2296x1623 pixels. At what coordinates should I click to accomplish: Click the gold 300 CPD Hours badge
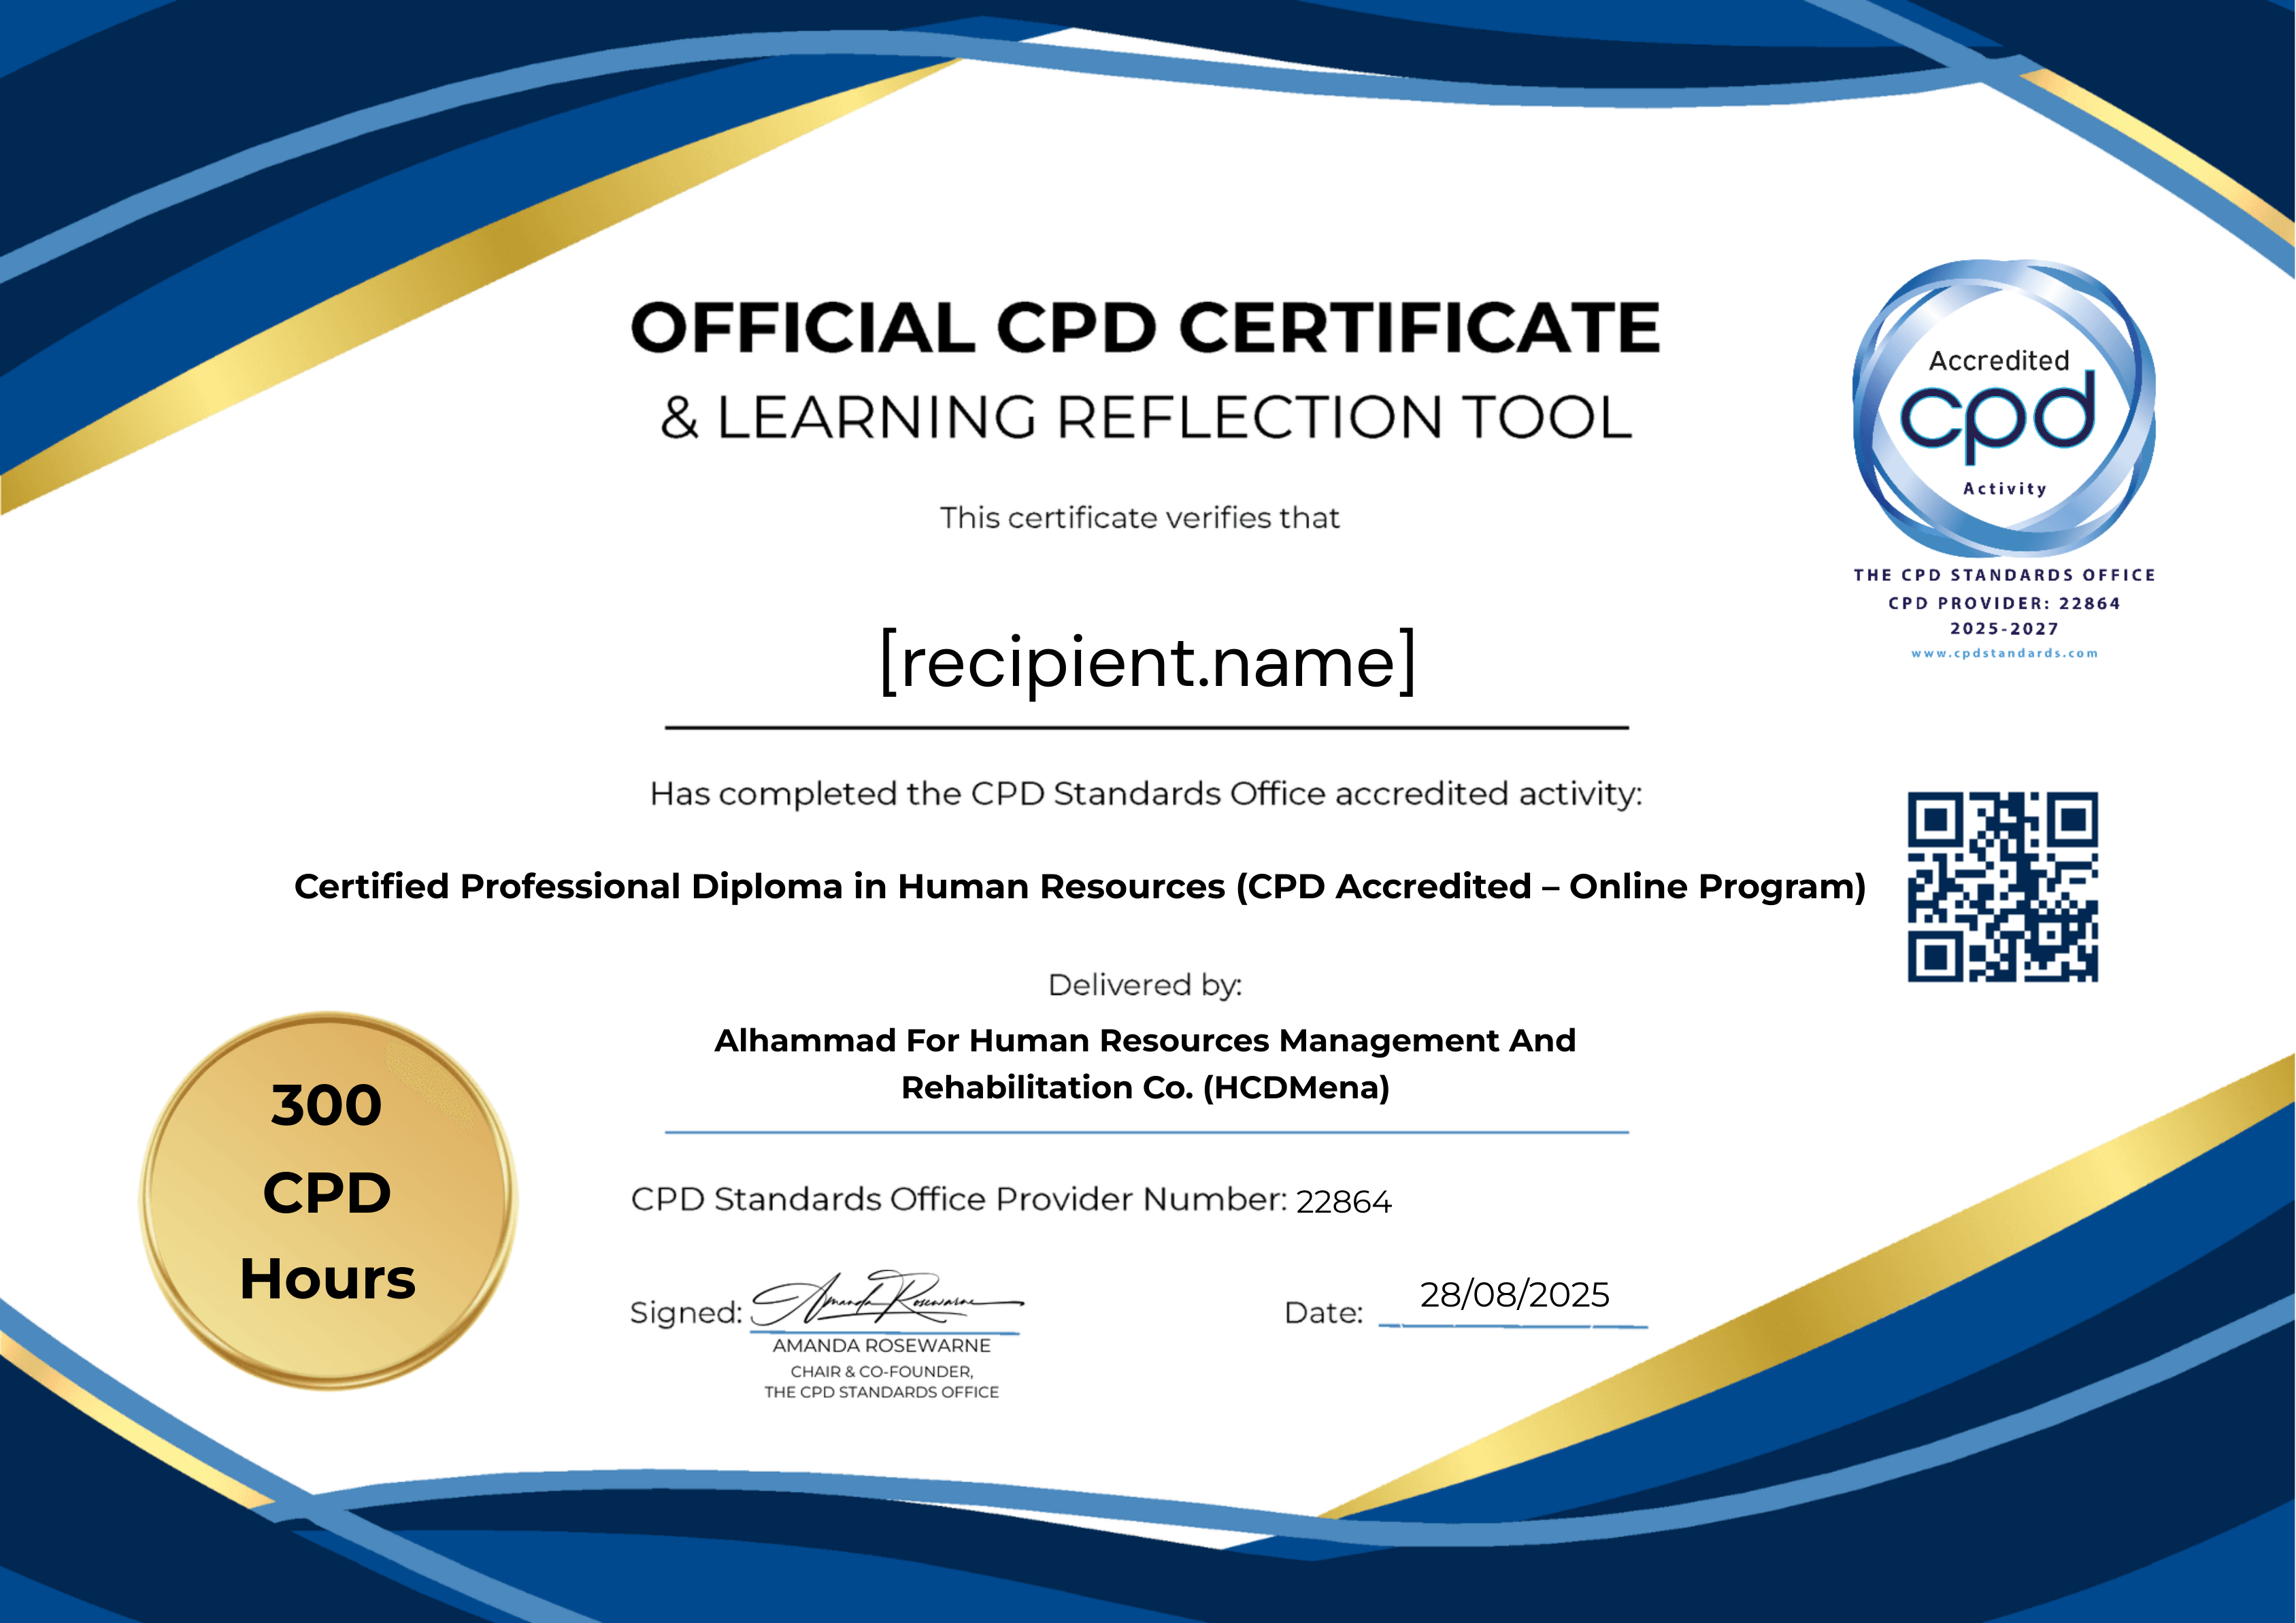pyautogui.click(x=328, y=1199)
